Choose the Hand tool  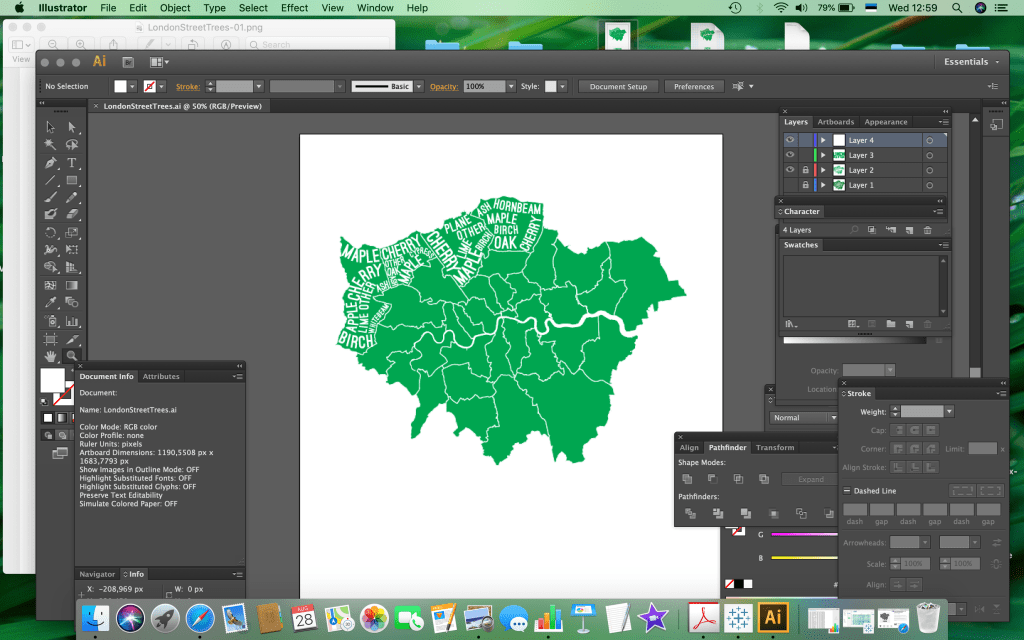50,356
